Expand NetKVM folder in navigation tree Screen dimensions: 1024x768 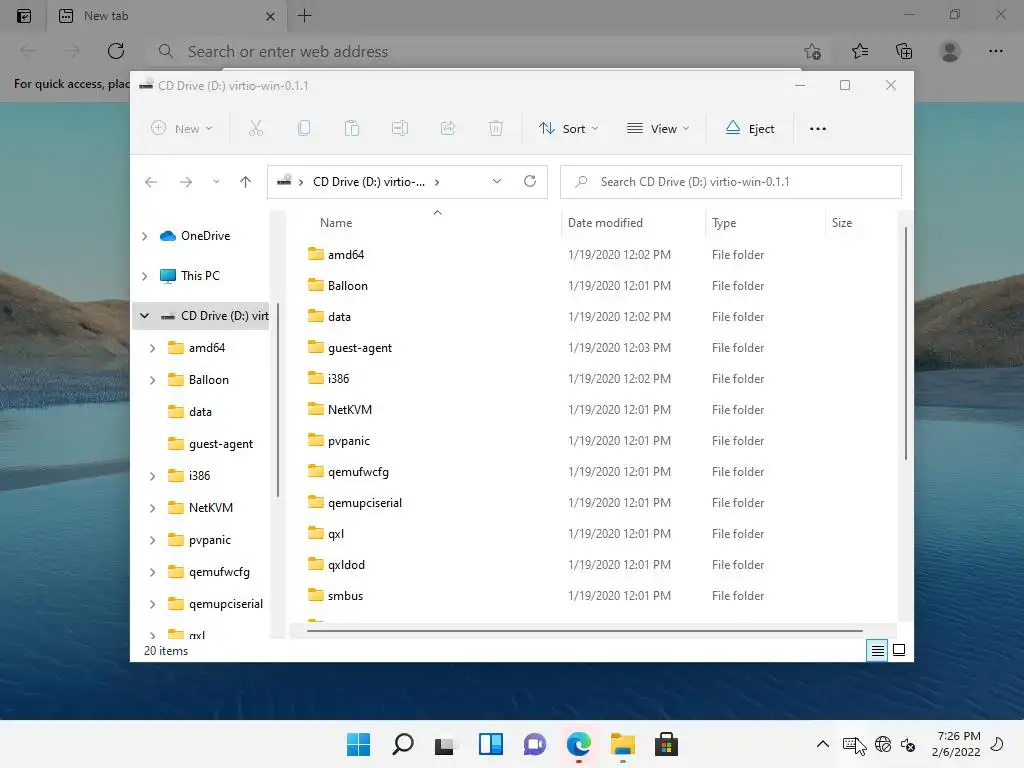(x=152, y=508)
